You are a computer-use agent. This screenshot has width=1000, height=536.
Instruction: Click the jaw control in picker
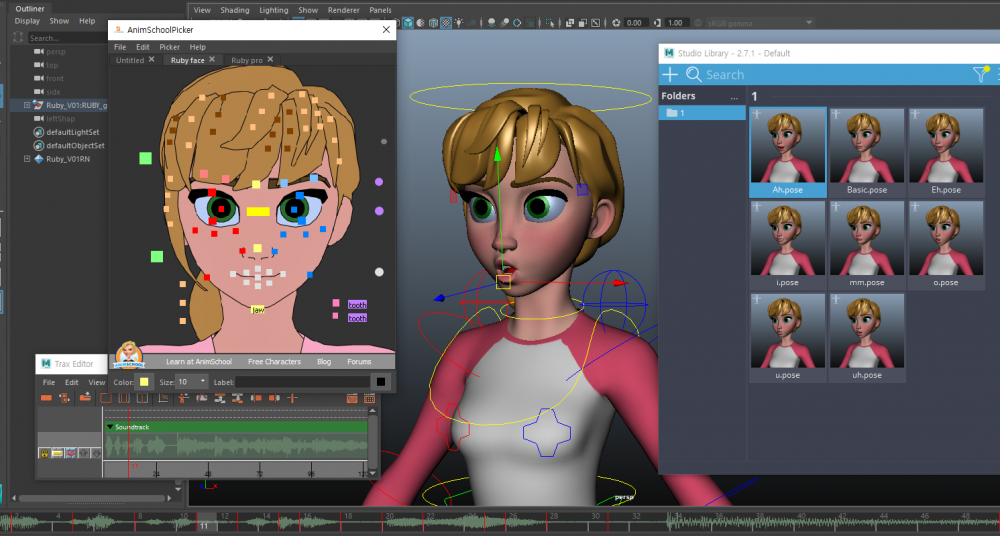point(257,310)
